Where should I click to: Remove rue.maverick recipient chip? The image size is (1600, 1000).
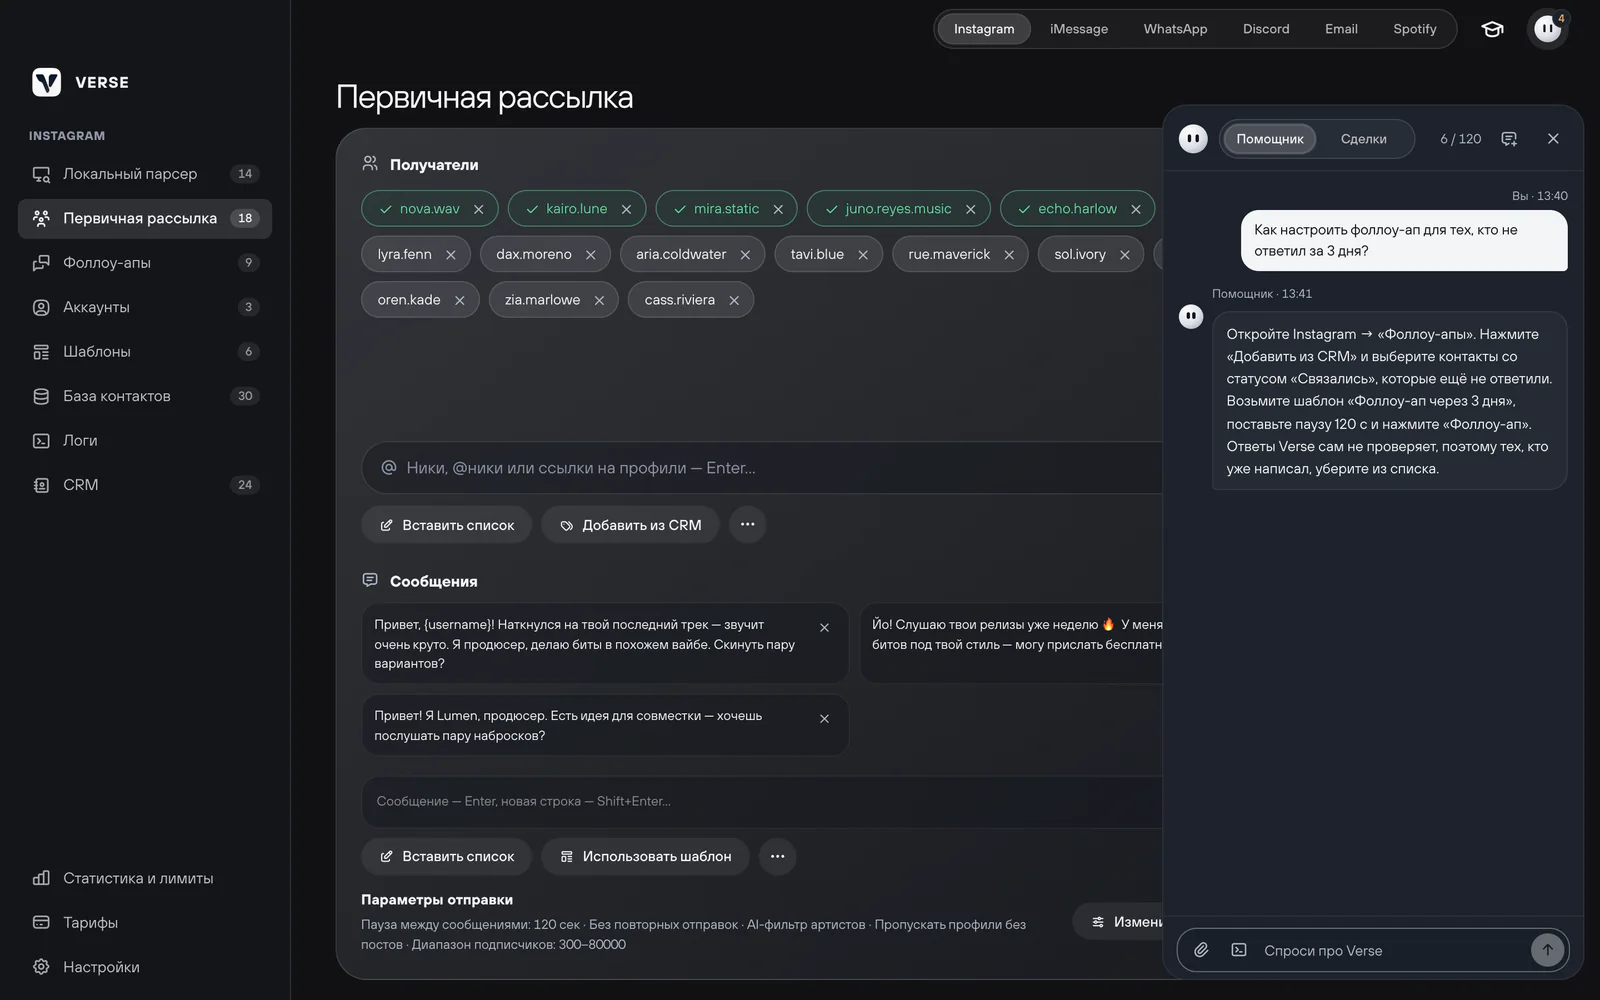click(x=1009, y=255)
